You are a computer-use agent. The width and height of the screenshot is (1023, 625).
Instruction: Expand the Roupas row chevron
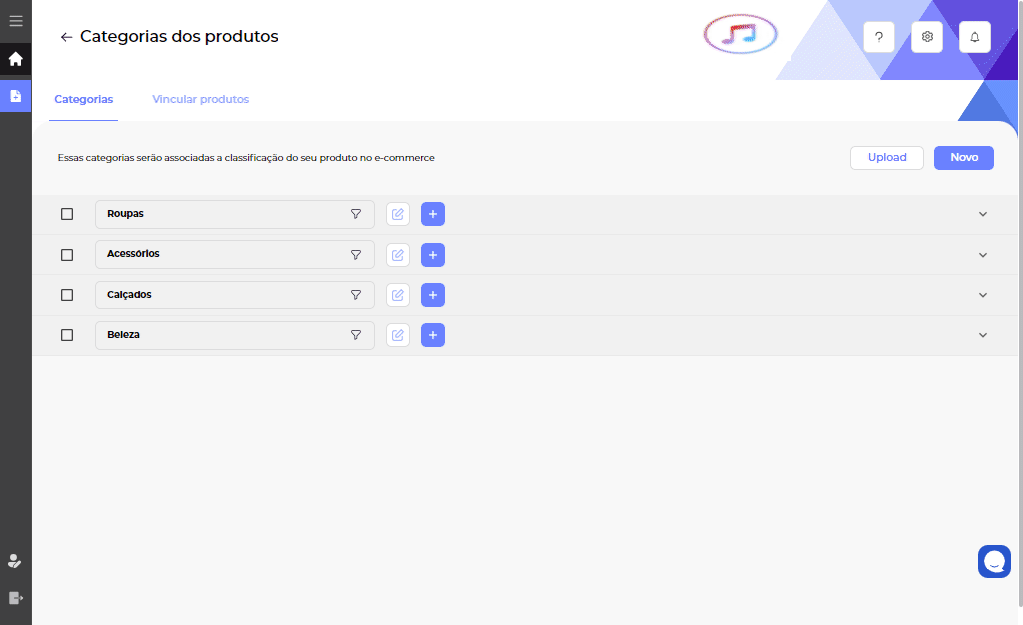click(x=982, y=214)
